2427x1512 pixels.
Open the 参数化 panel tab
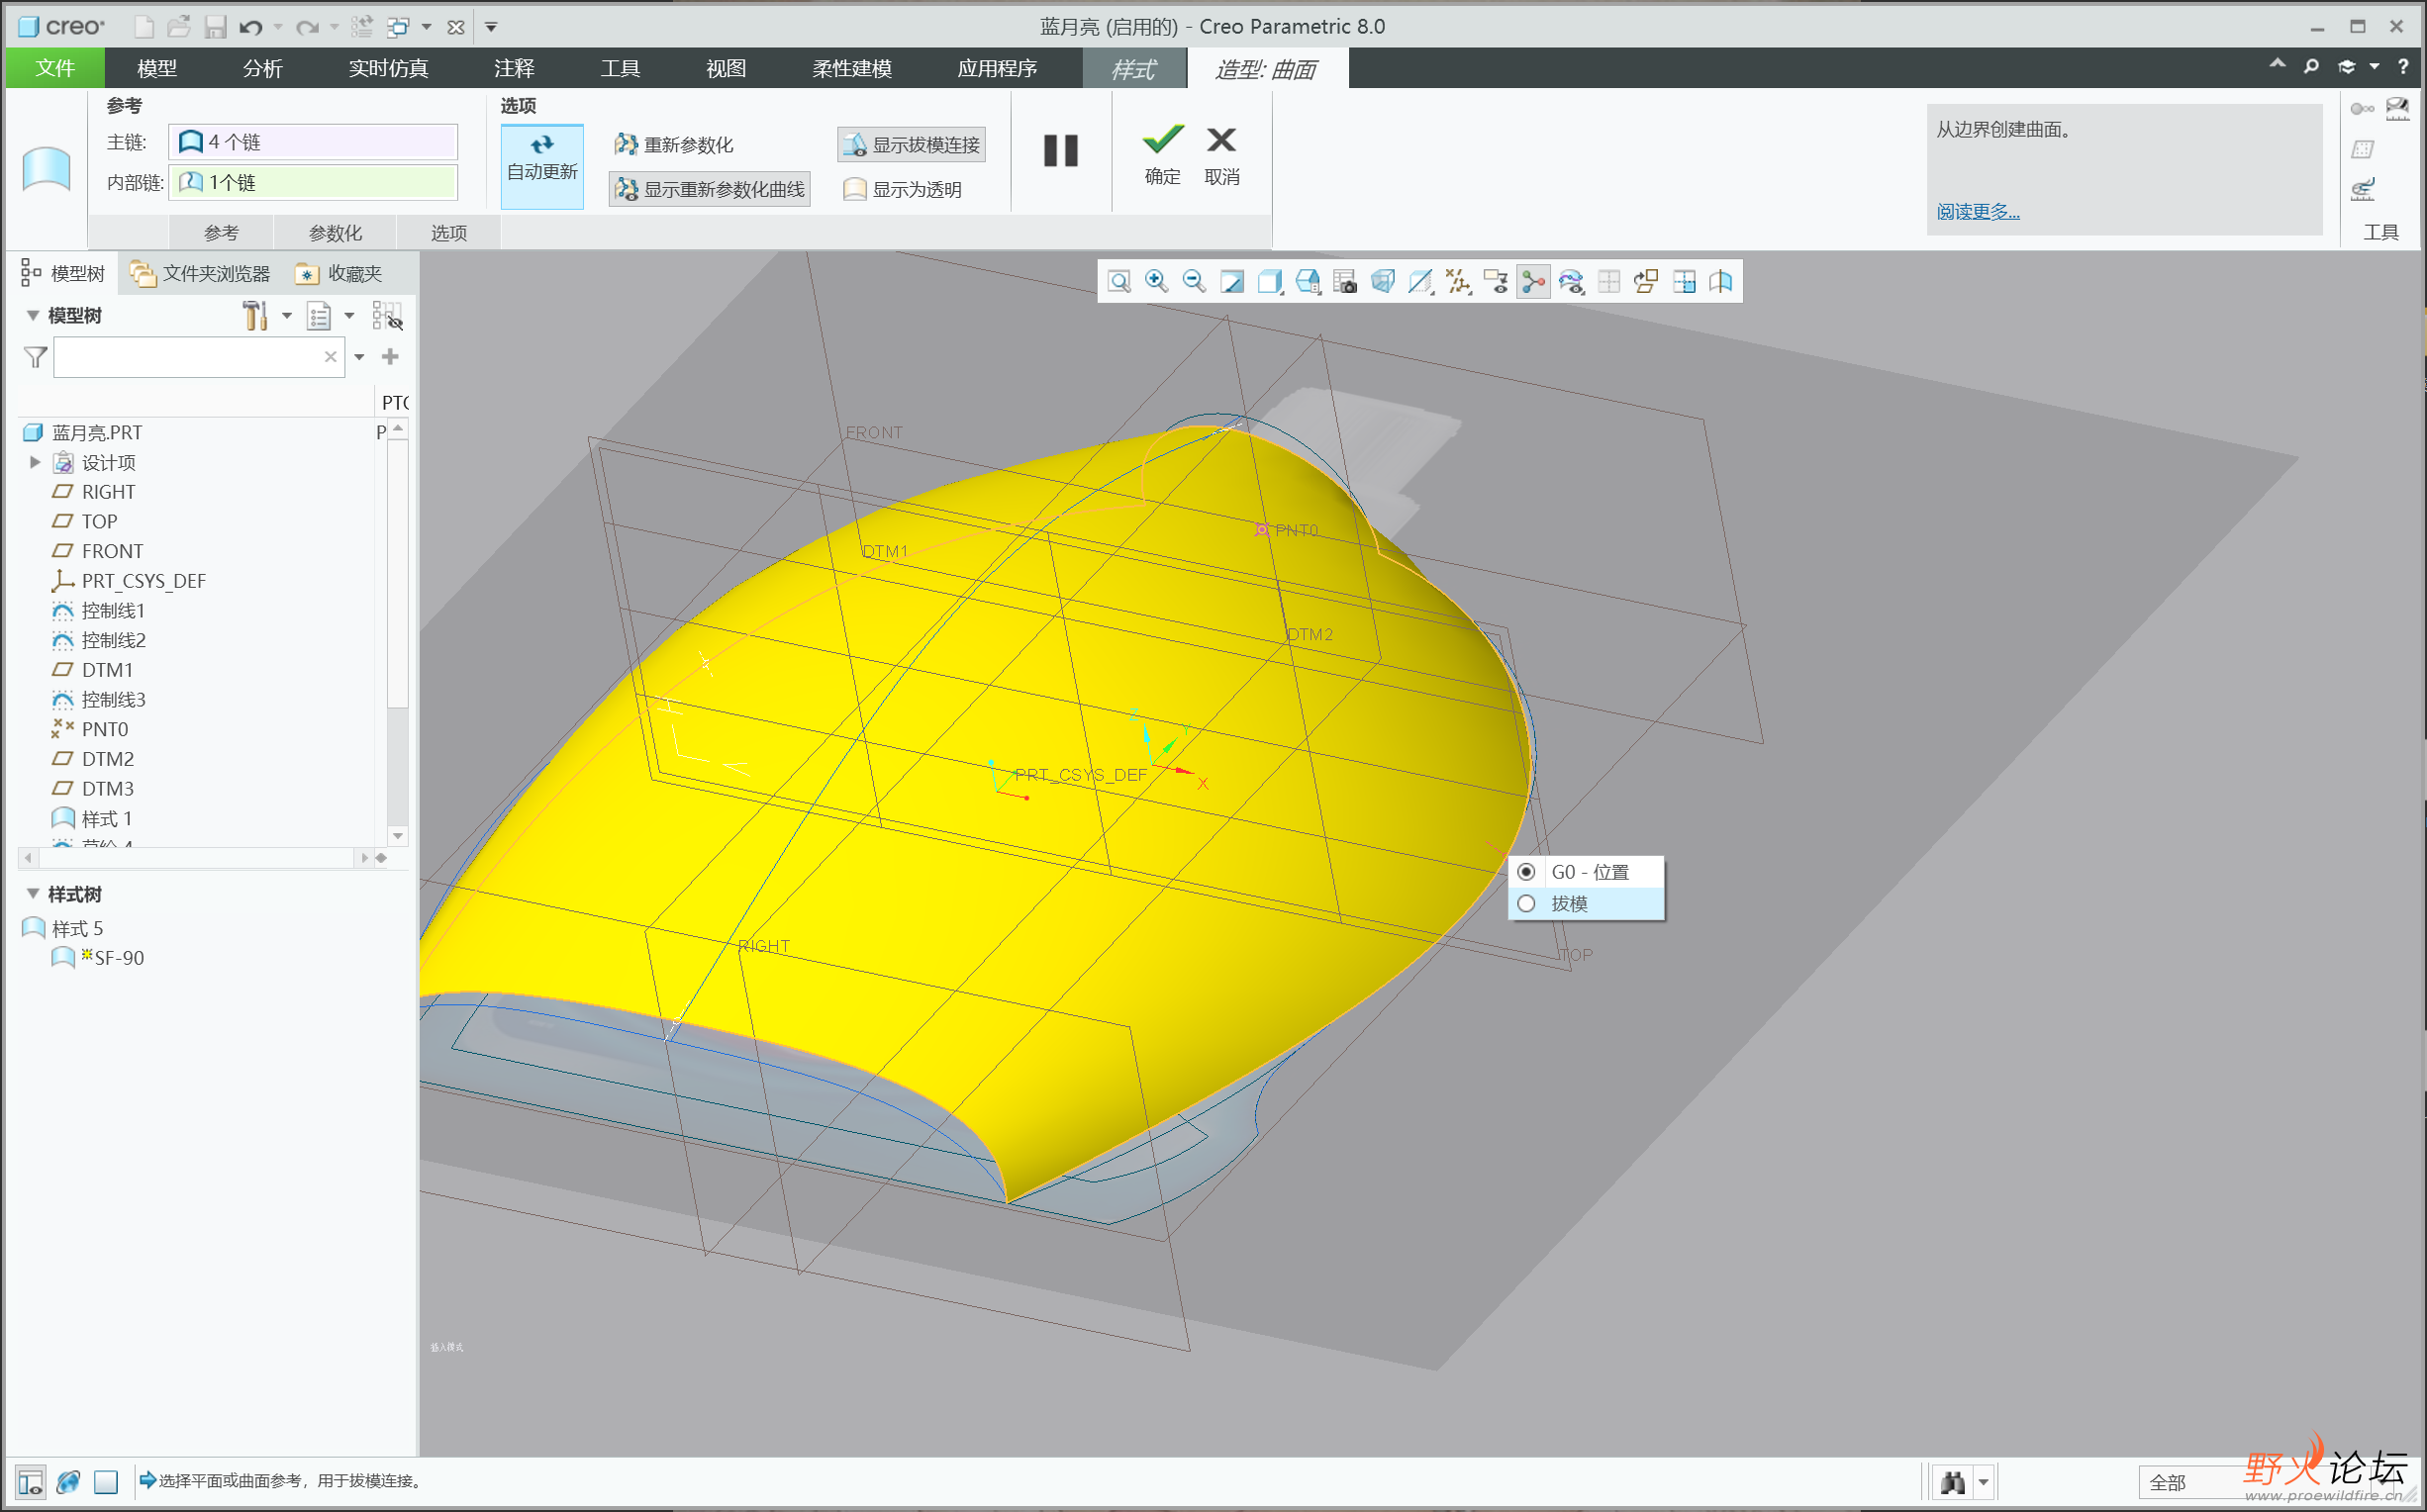[335, 233]
